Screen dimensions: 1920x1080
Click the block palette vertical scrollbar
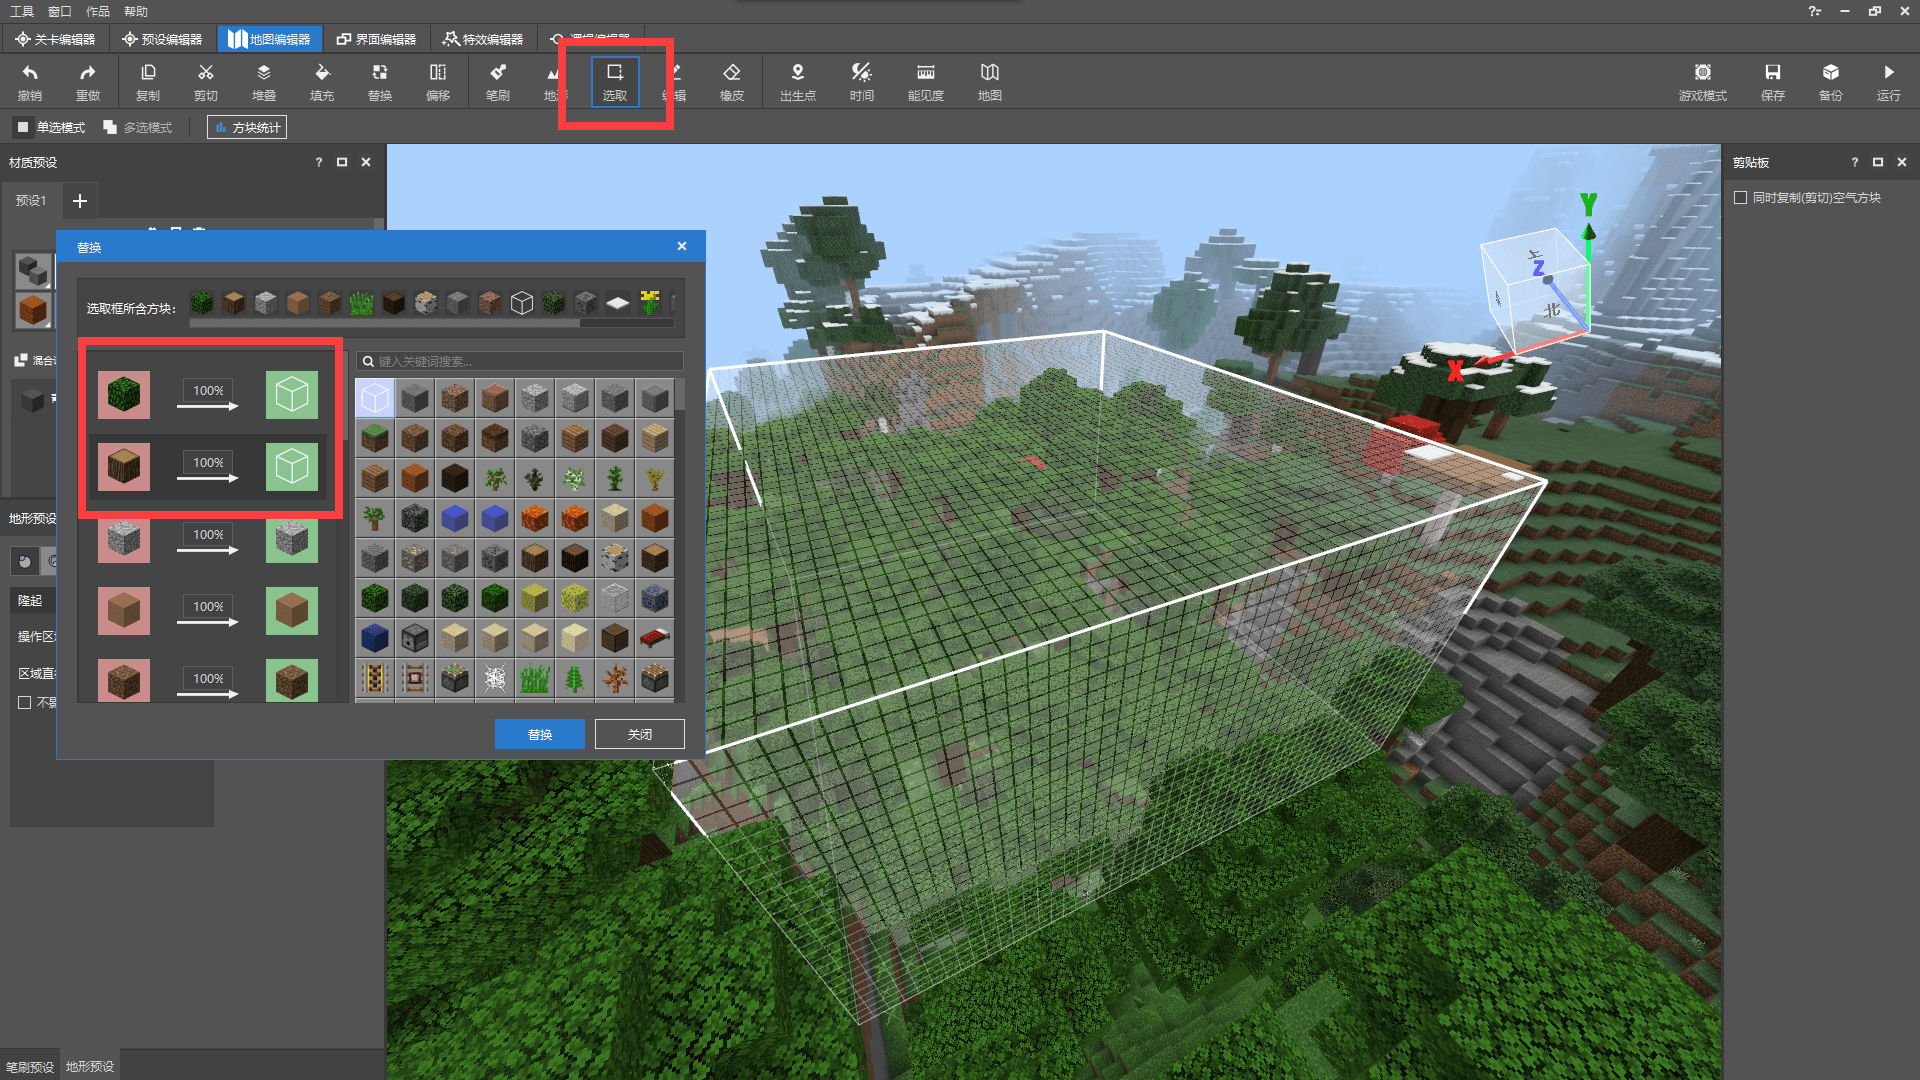[680, 395]
